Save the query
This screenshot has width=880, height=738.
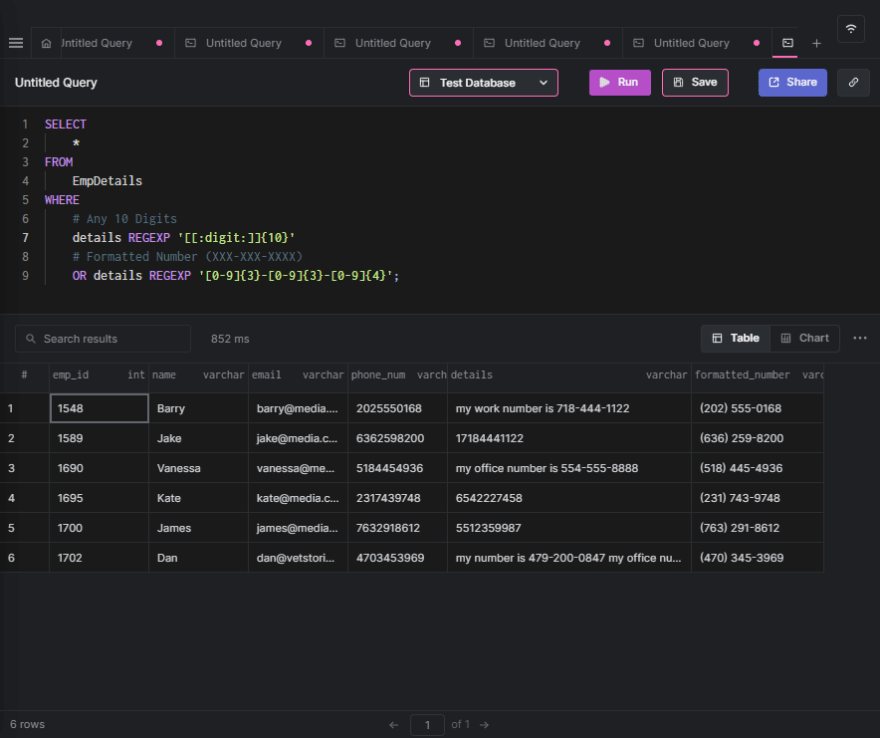[x=695, y=82]
